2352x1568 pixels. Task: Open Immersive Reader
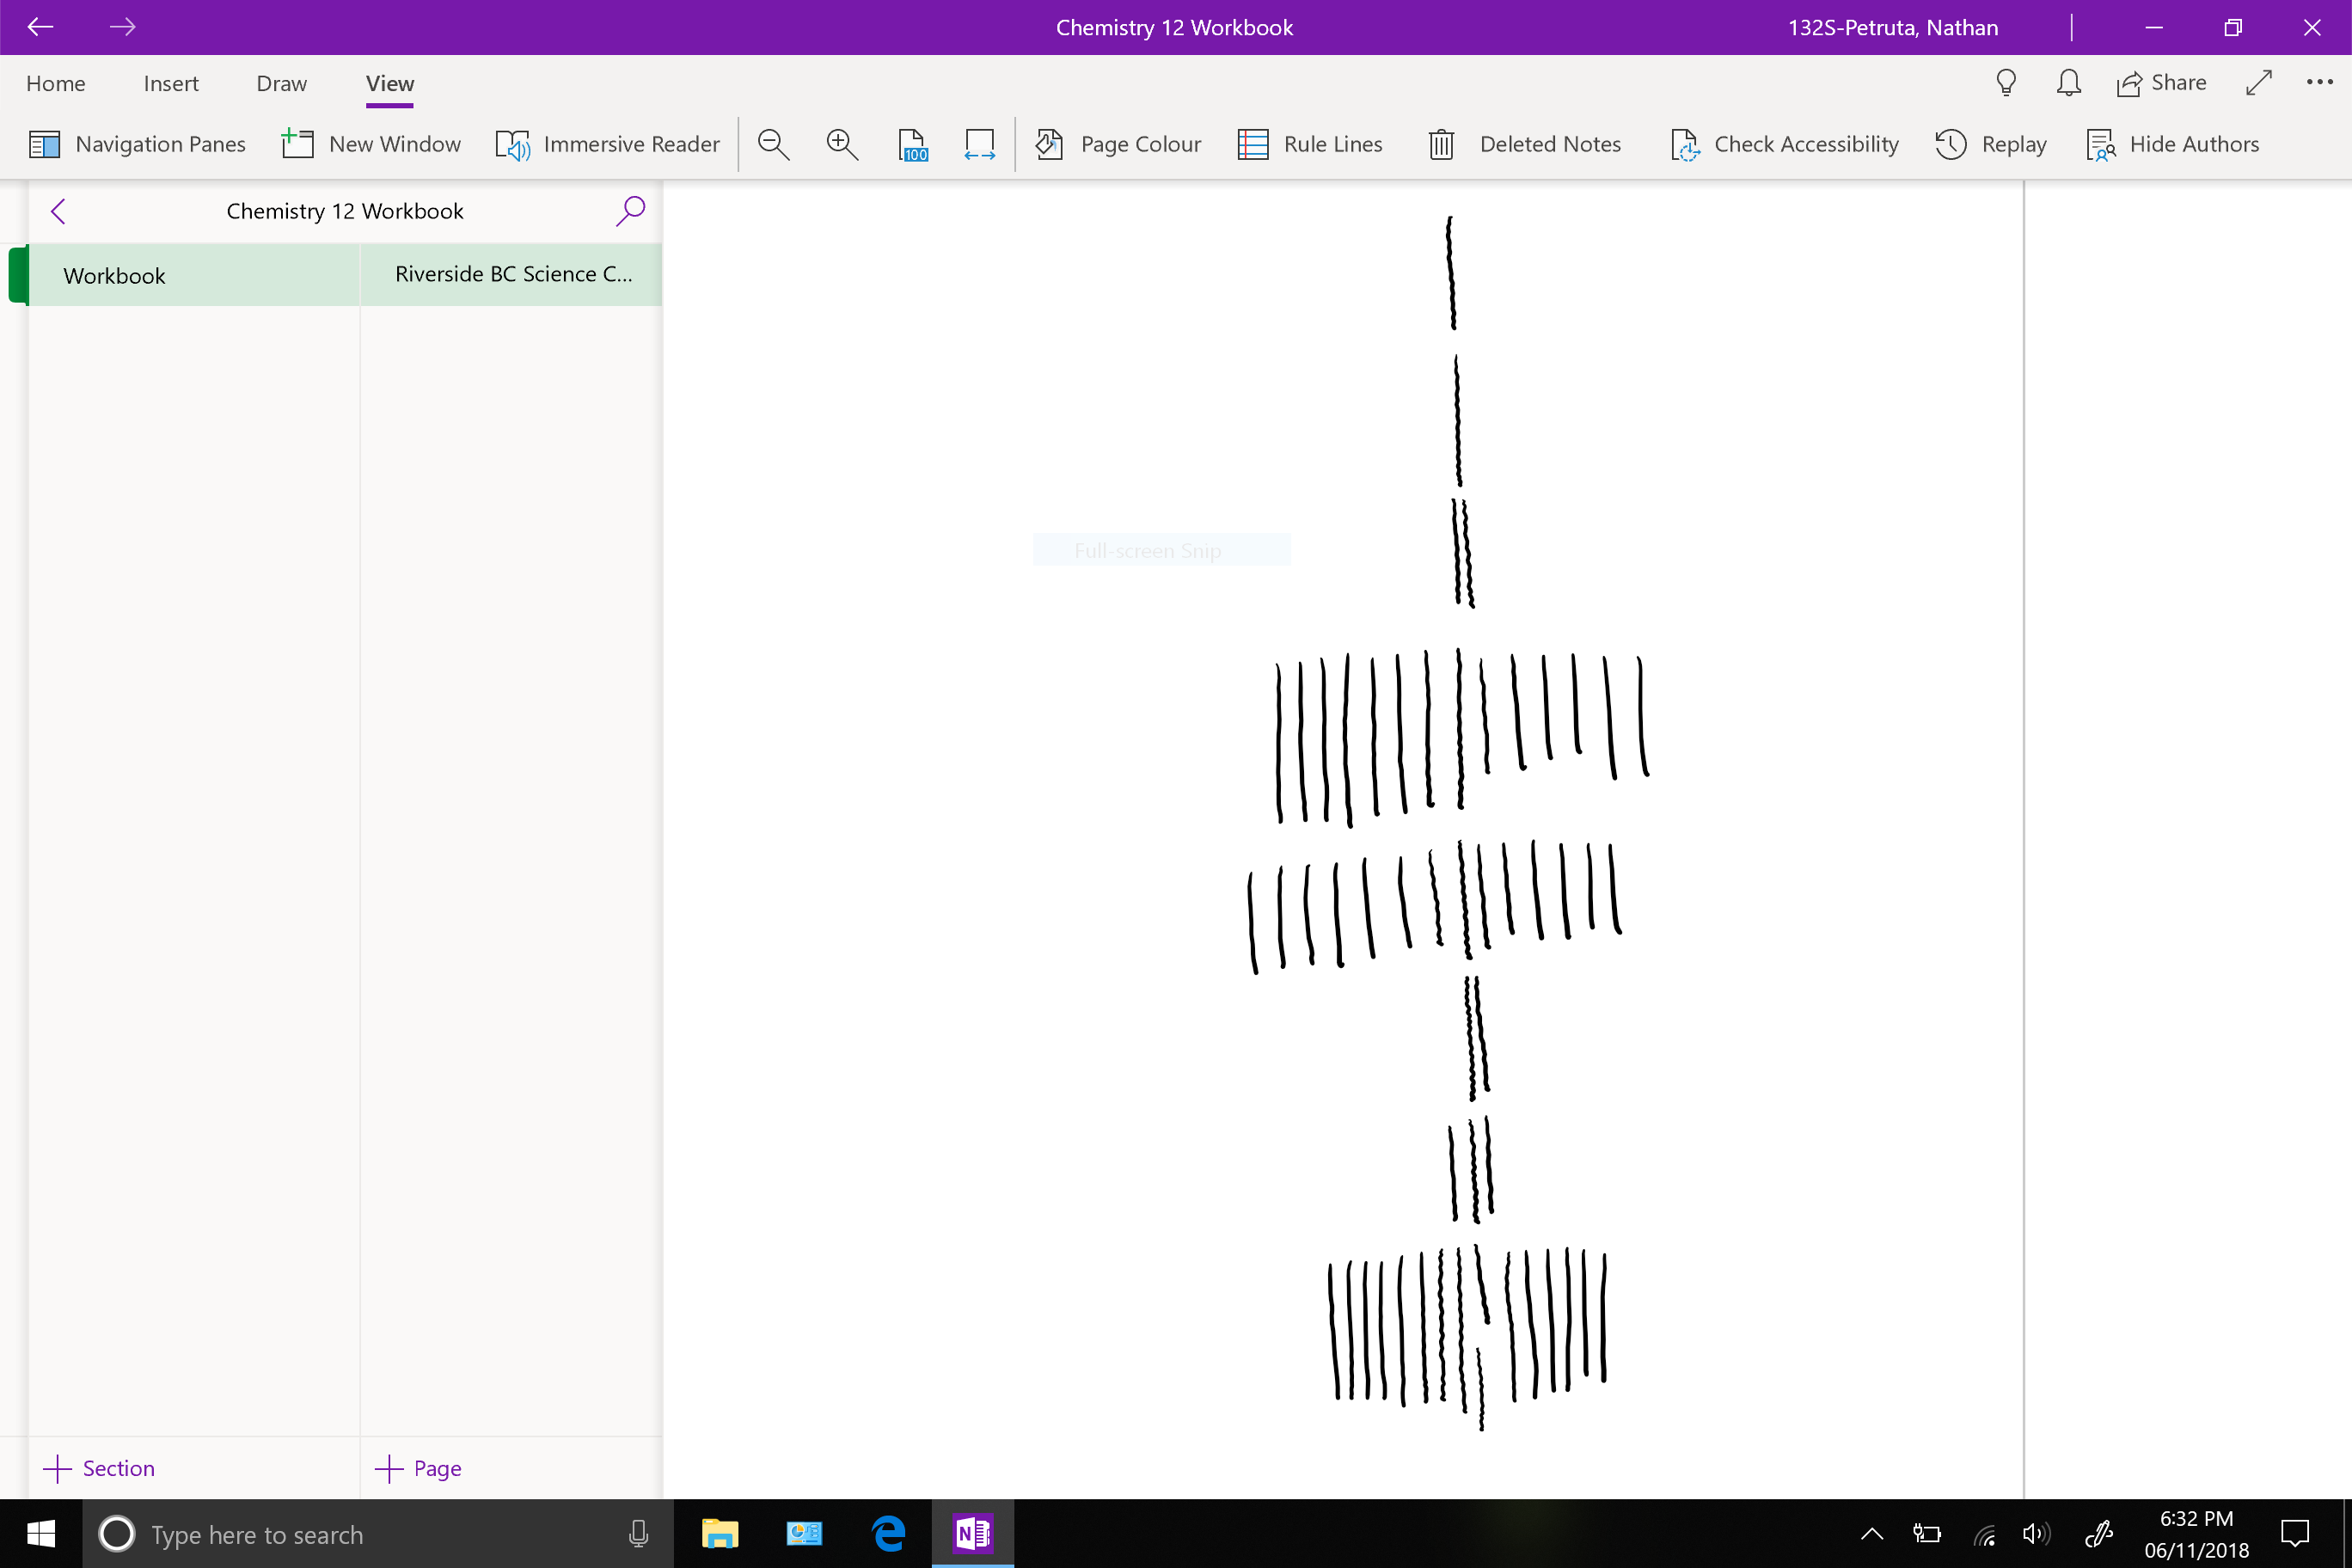pyautogui.click(x=607, y=145)
